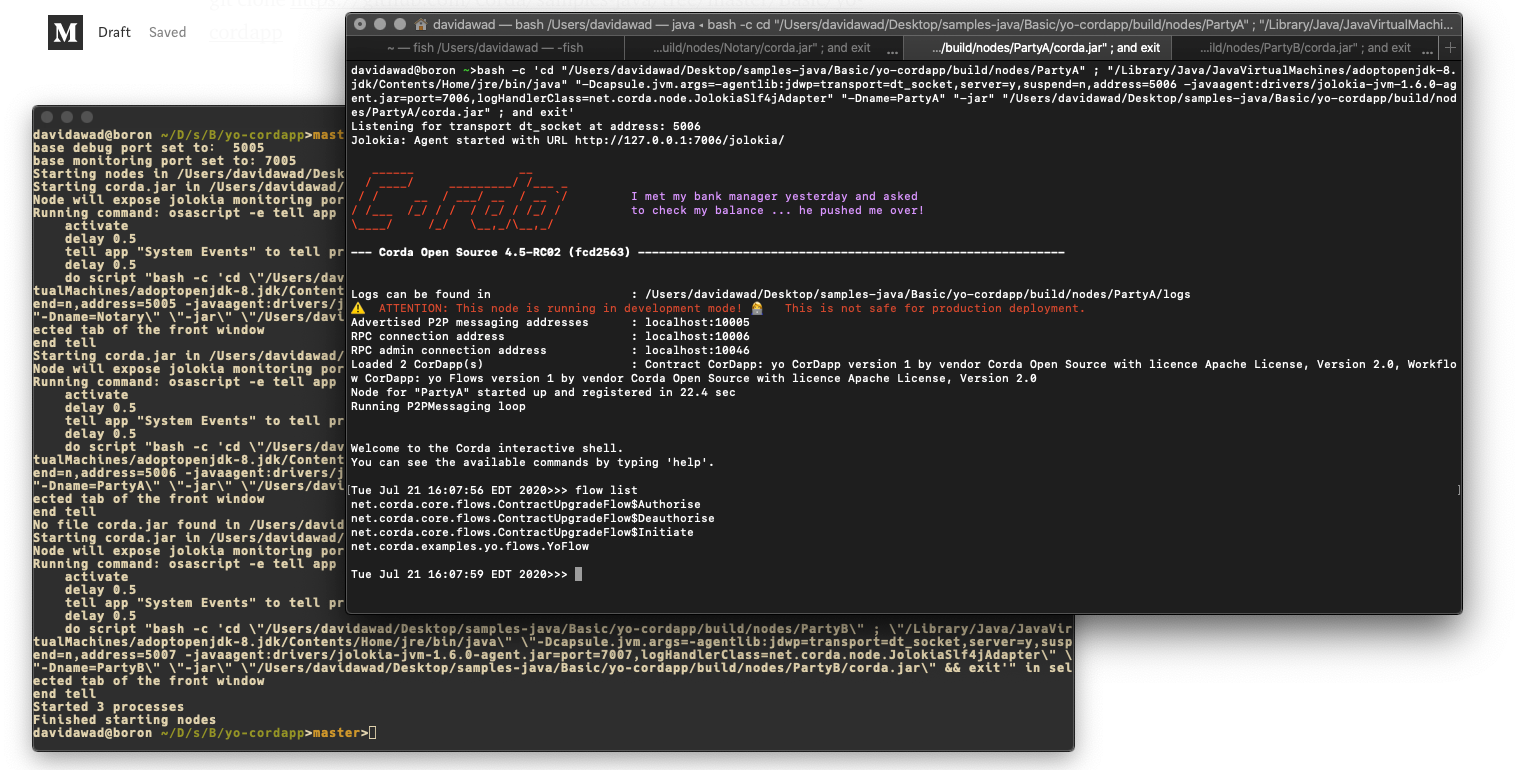
Task: Click the 'localhost:10005' address value
Action: [x=697, y=322]
